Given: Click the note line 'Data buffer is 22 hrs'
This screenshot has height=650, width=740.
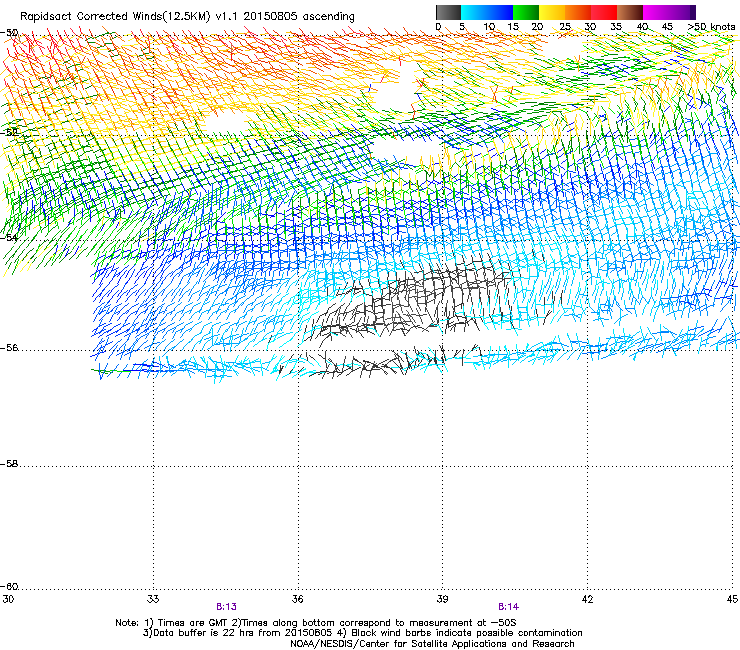Looking at the screenshot, I should (362, 633).
